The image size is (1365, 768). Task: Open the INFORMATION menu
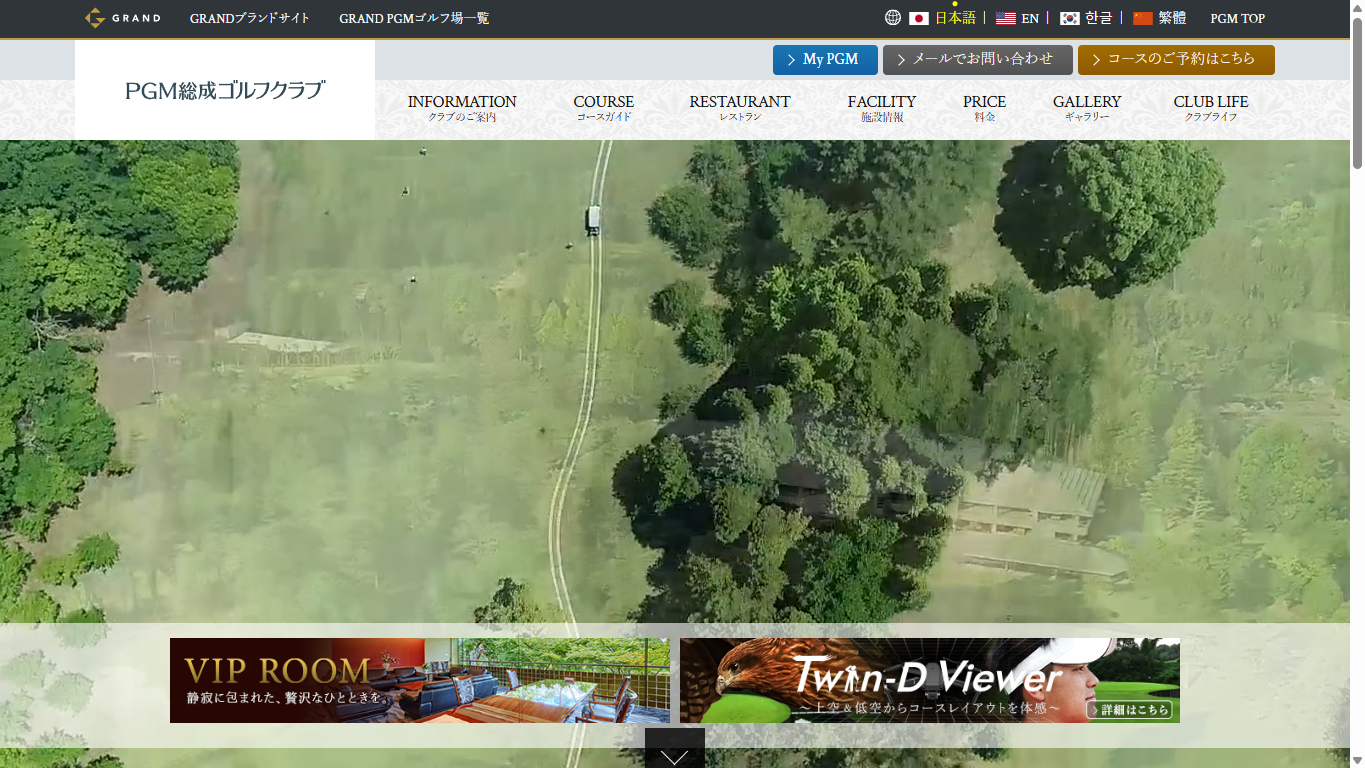tap(462, 108)
